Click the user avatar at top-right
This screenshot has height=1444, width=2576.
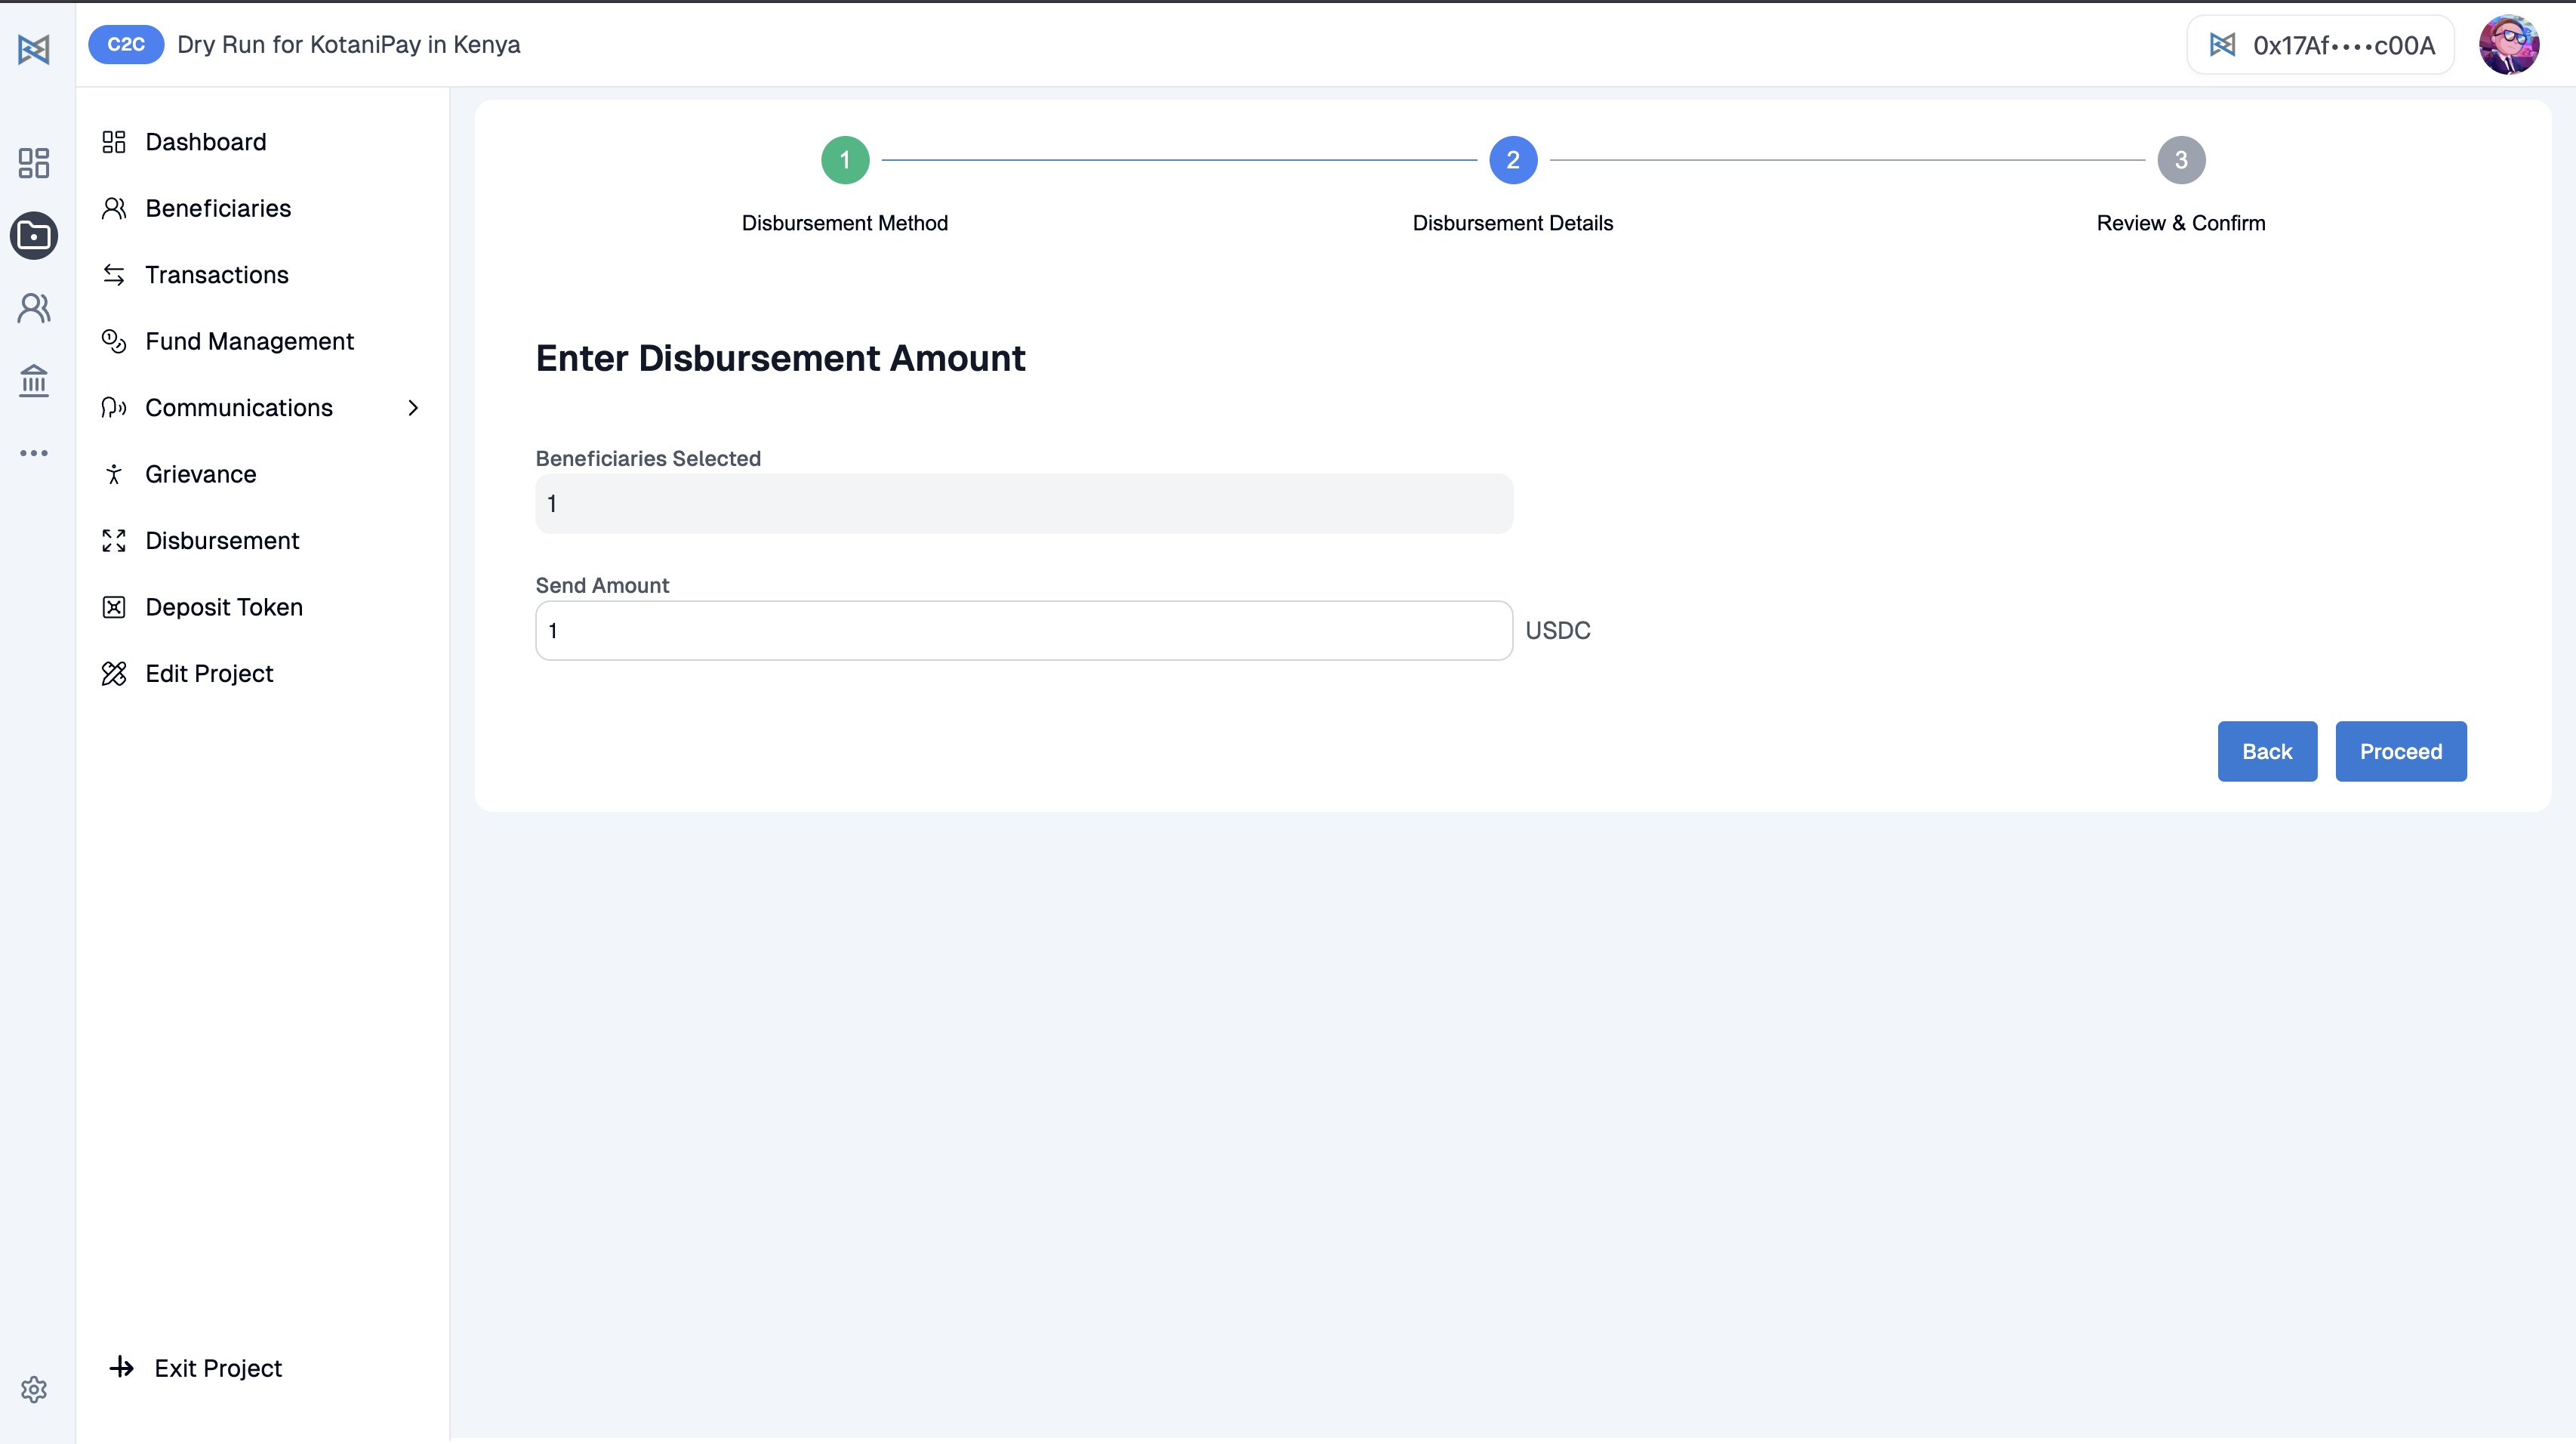[x=2508, y=45]
